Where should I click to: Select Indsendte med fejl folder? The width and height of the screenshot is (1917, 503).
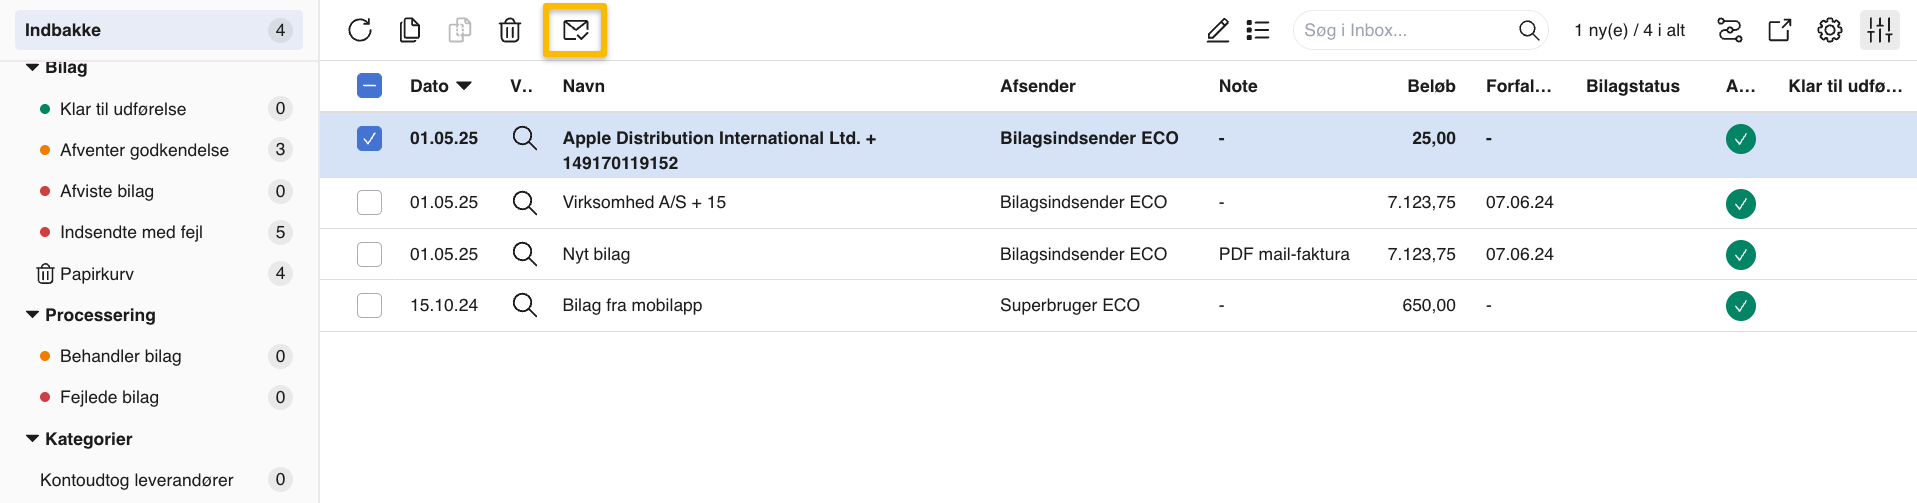pyautogui.click(x=131, y=232)
